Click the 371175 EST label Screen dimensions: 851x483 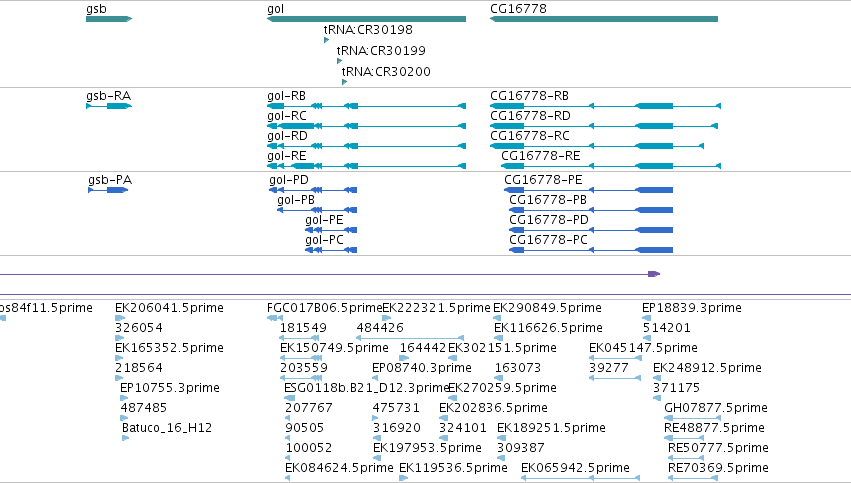pyautogui.click(x=677, y=389)
